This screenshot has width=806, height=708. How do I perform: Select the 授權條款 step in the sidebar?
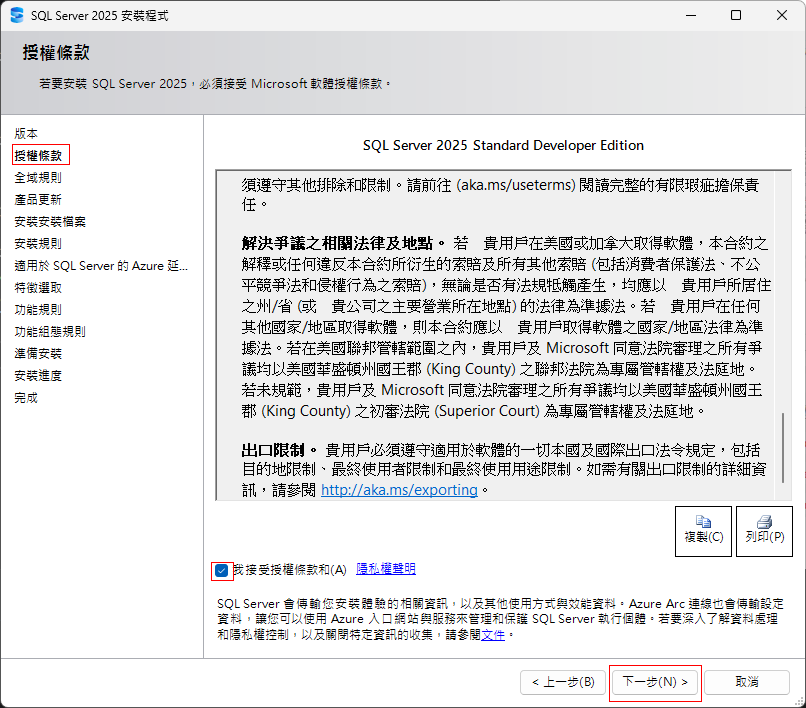point(38,155)
